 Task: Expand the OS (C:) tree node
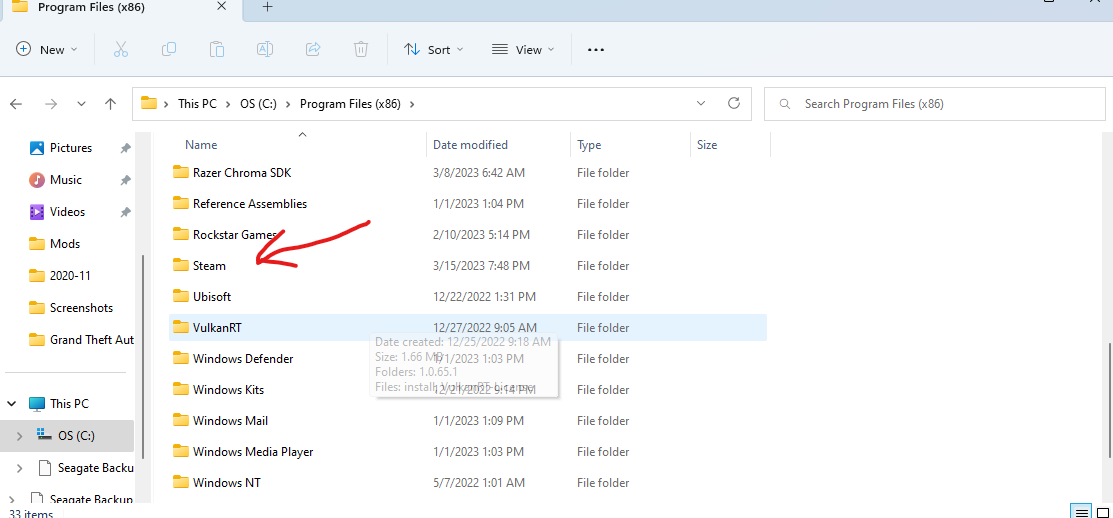click(19, 435)
